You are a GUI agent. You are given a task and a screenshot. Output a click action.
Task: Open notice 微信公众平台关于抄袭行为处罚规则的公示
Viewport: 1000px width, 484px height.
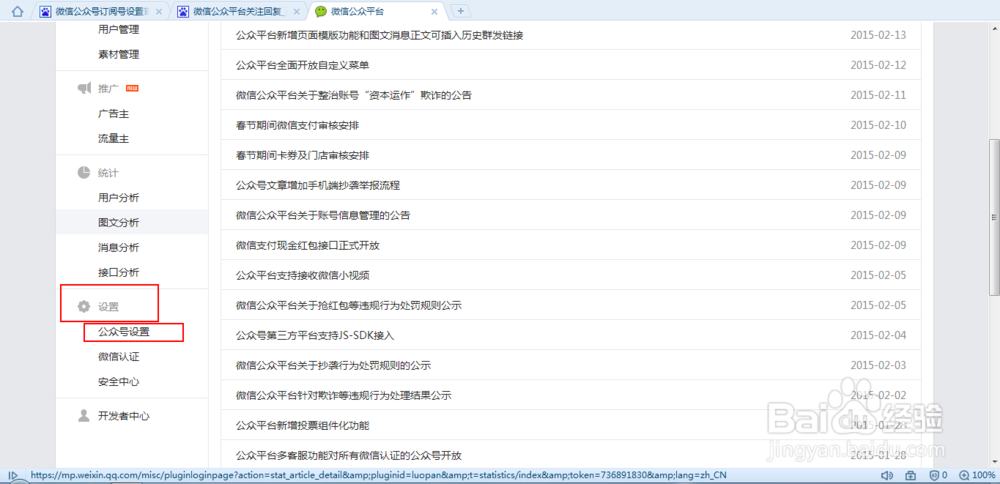(x=333, y=365)
